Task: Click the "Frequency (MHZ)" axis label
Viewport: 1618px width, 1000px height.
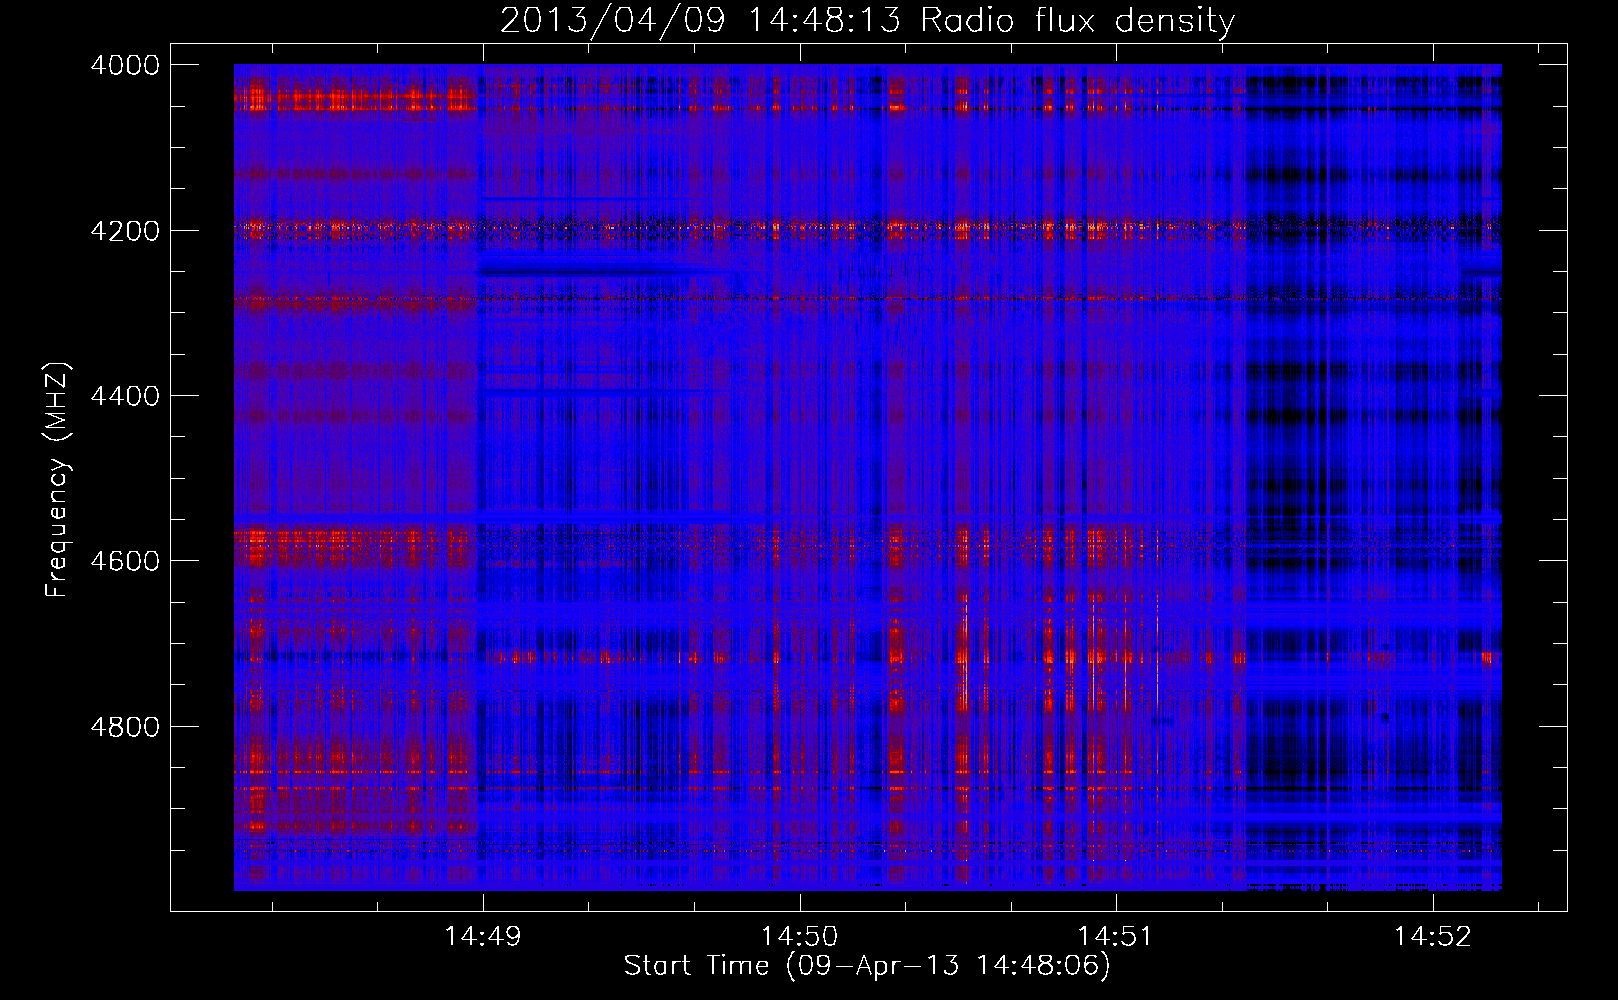Action: [x=57, y=480]
